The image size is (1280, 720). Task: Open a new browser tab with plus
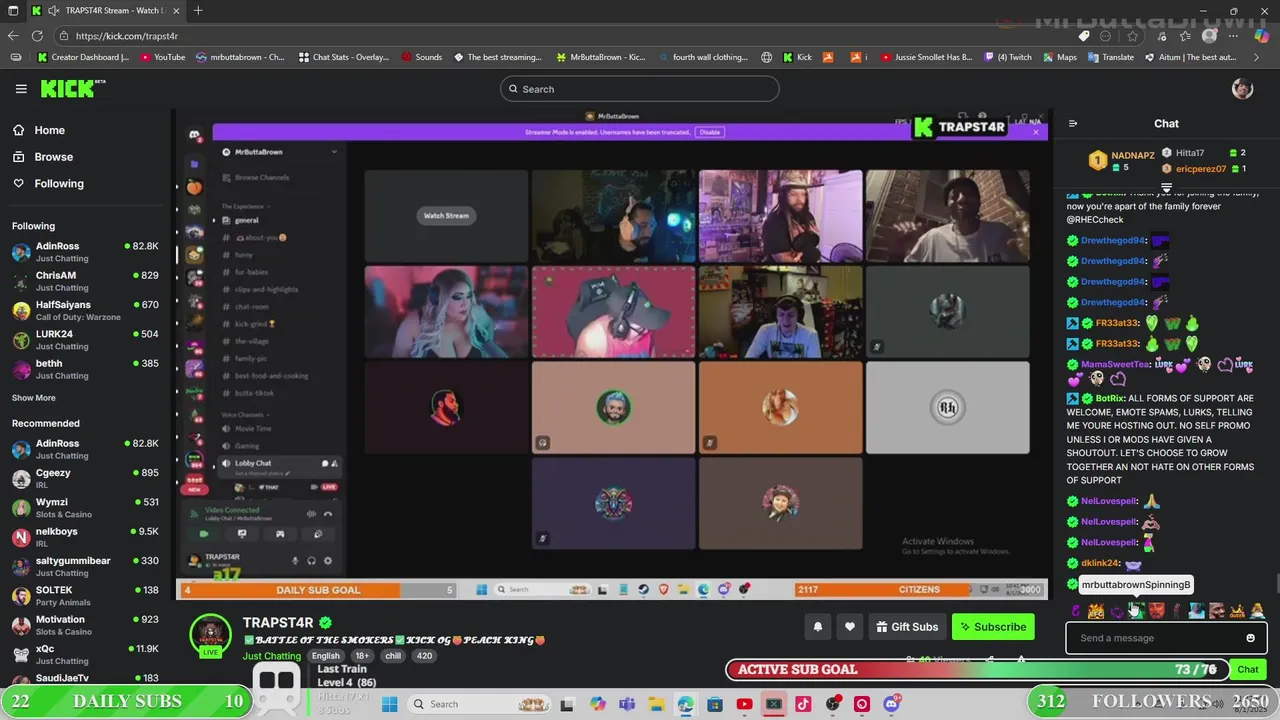click(198, 11)
